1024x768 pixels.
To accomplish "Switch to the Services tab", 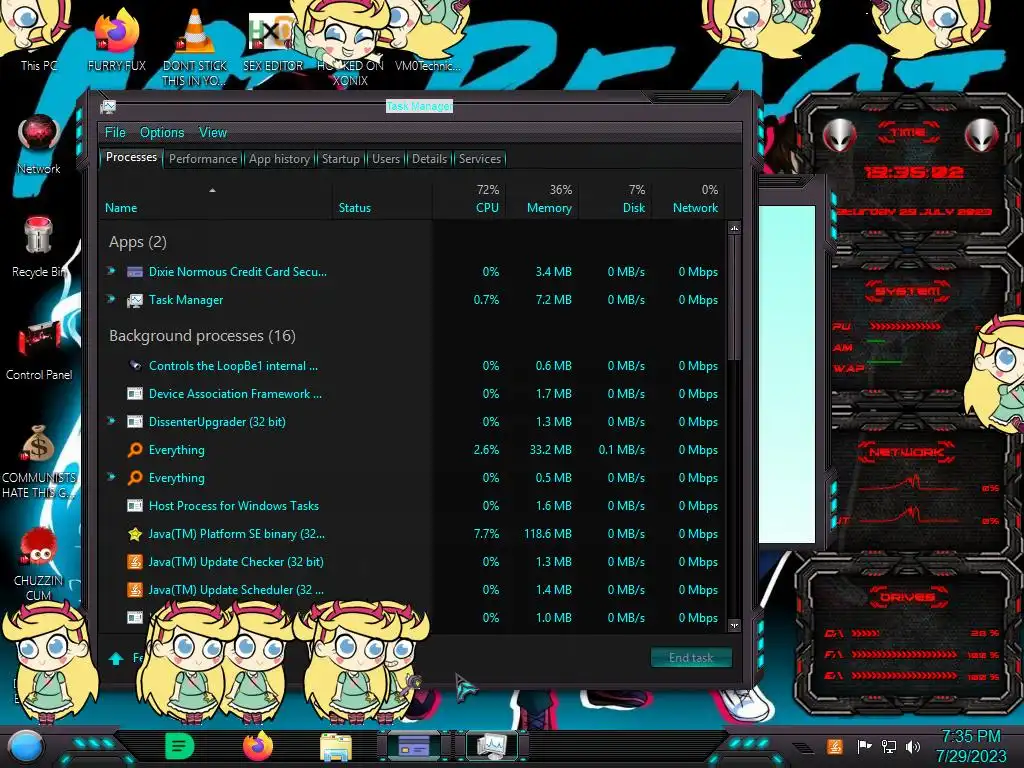I will click(480, 159).
